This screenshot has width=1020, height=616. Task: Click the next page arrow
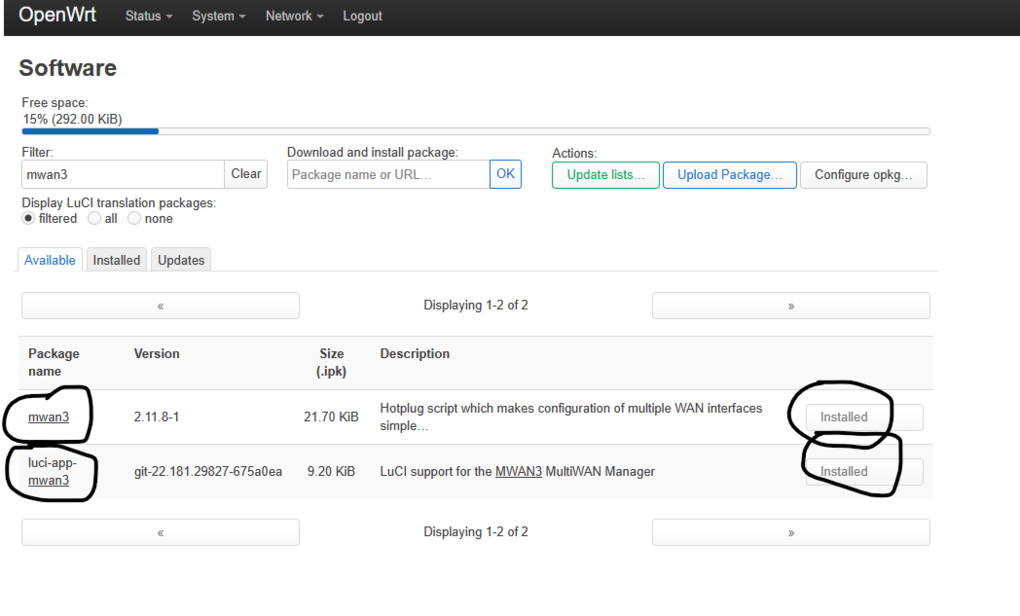point(790,305)
